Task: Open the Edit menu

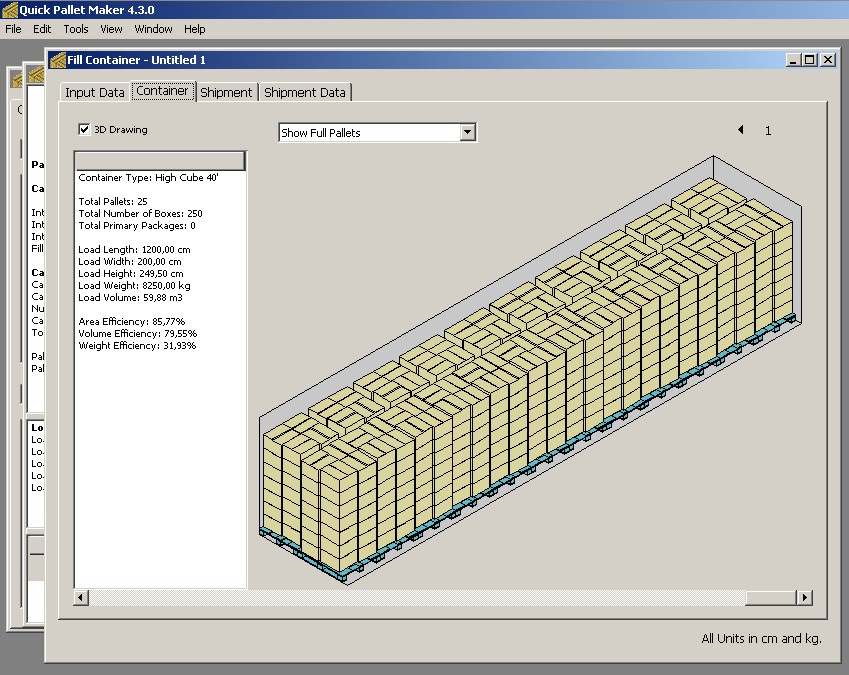Action: tap(42, 29)
